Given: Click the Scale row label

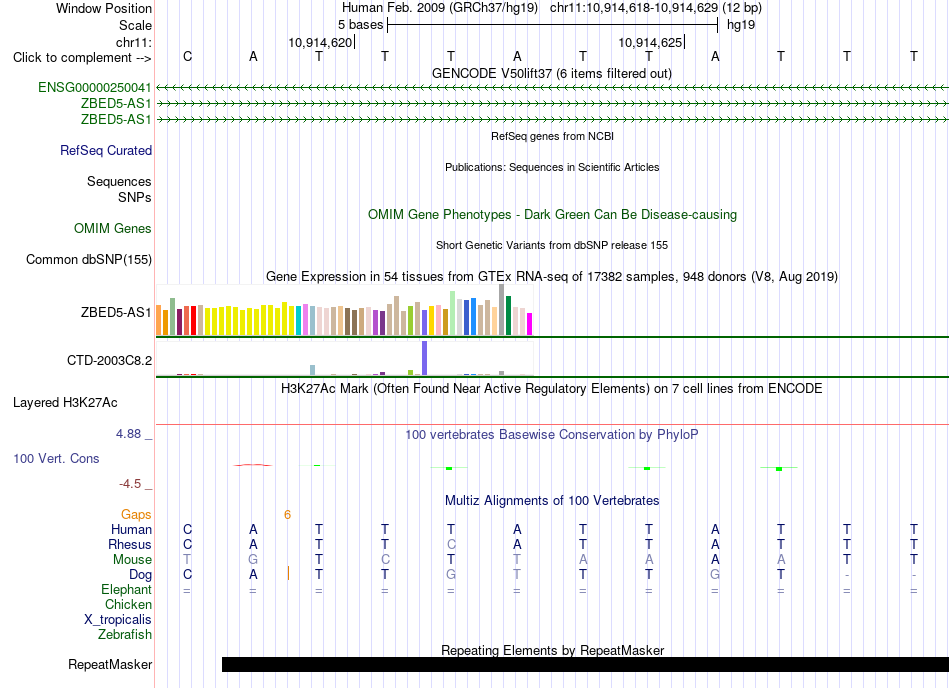Looking at the screenshot, I should pos(135,25).
